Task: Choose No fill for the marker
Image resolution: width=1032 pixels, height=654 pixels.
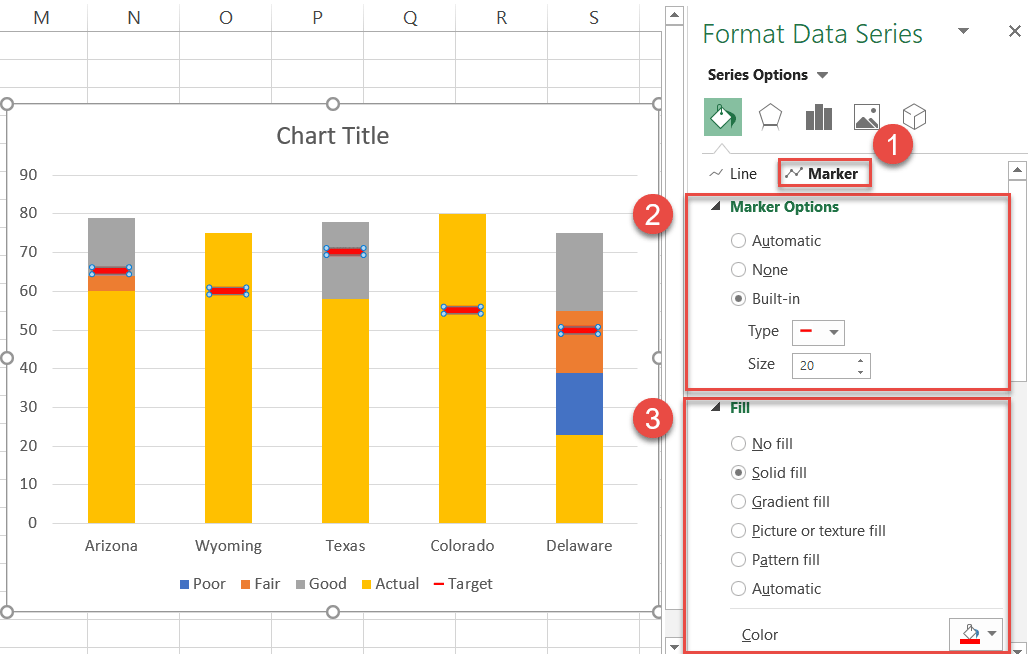Action: (x=738, y=443)
